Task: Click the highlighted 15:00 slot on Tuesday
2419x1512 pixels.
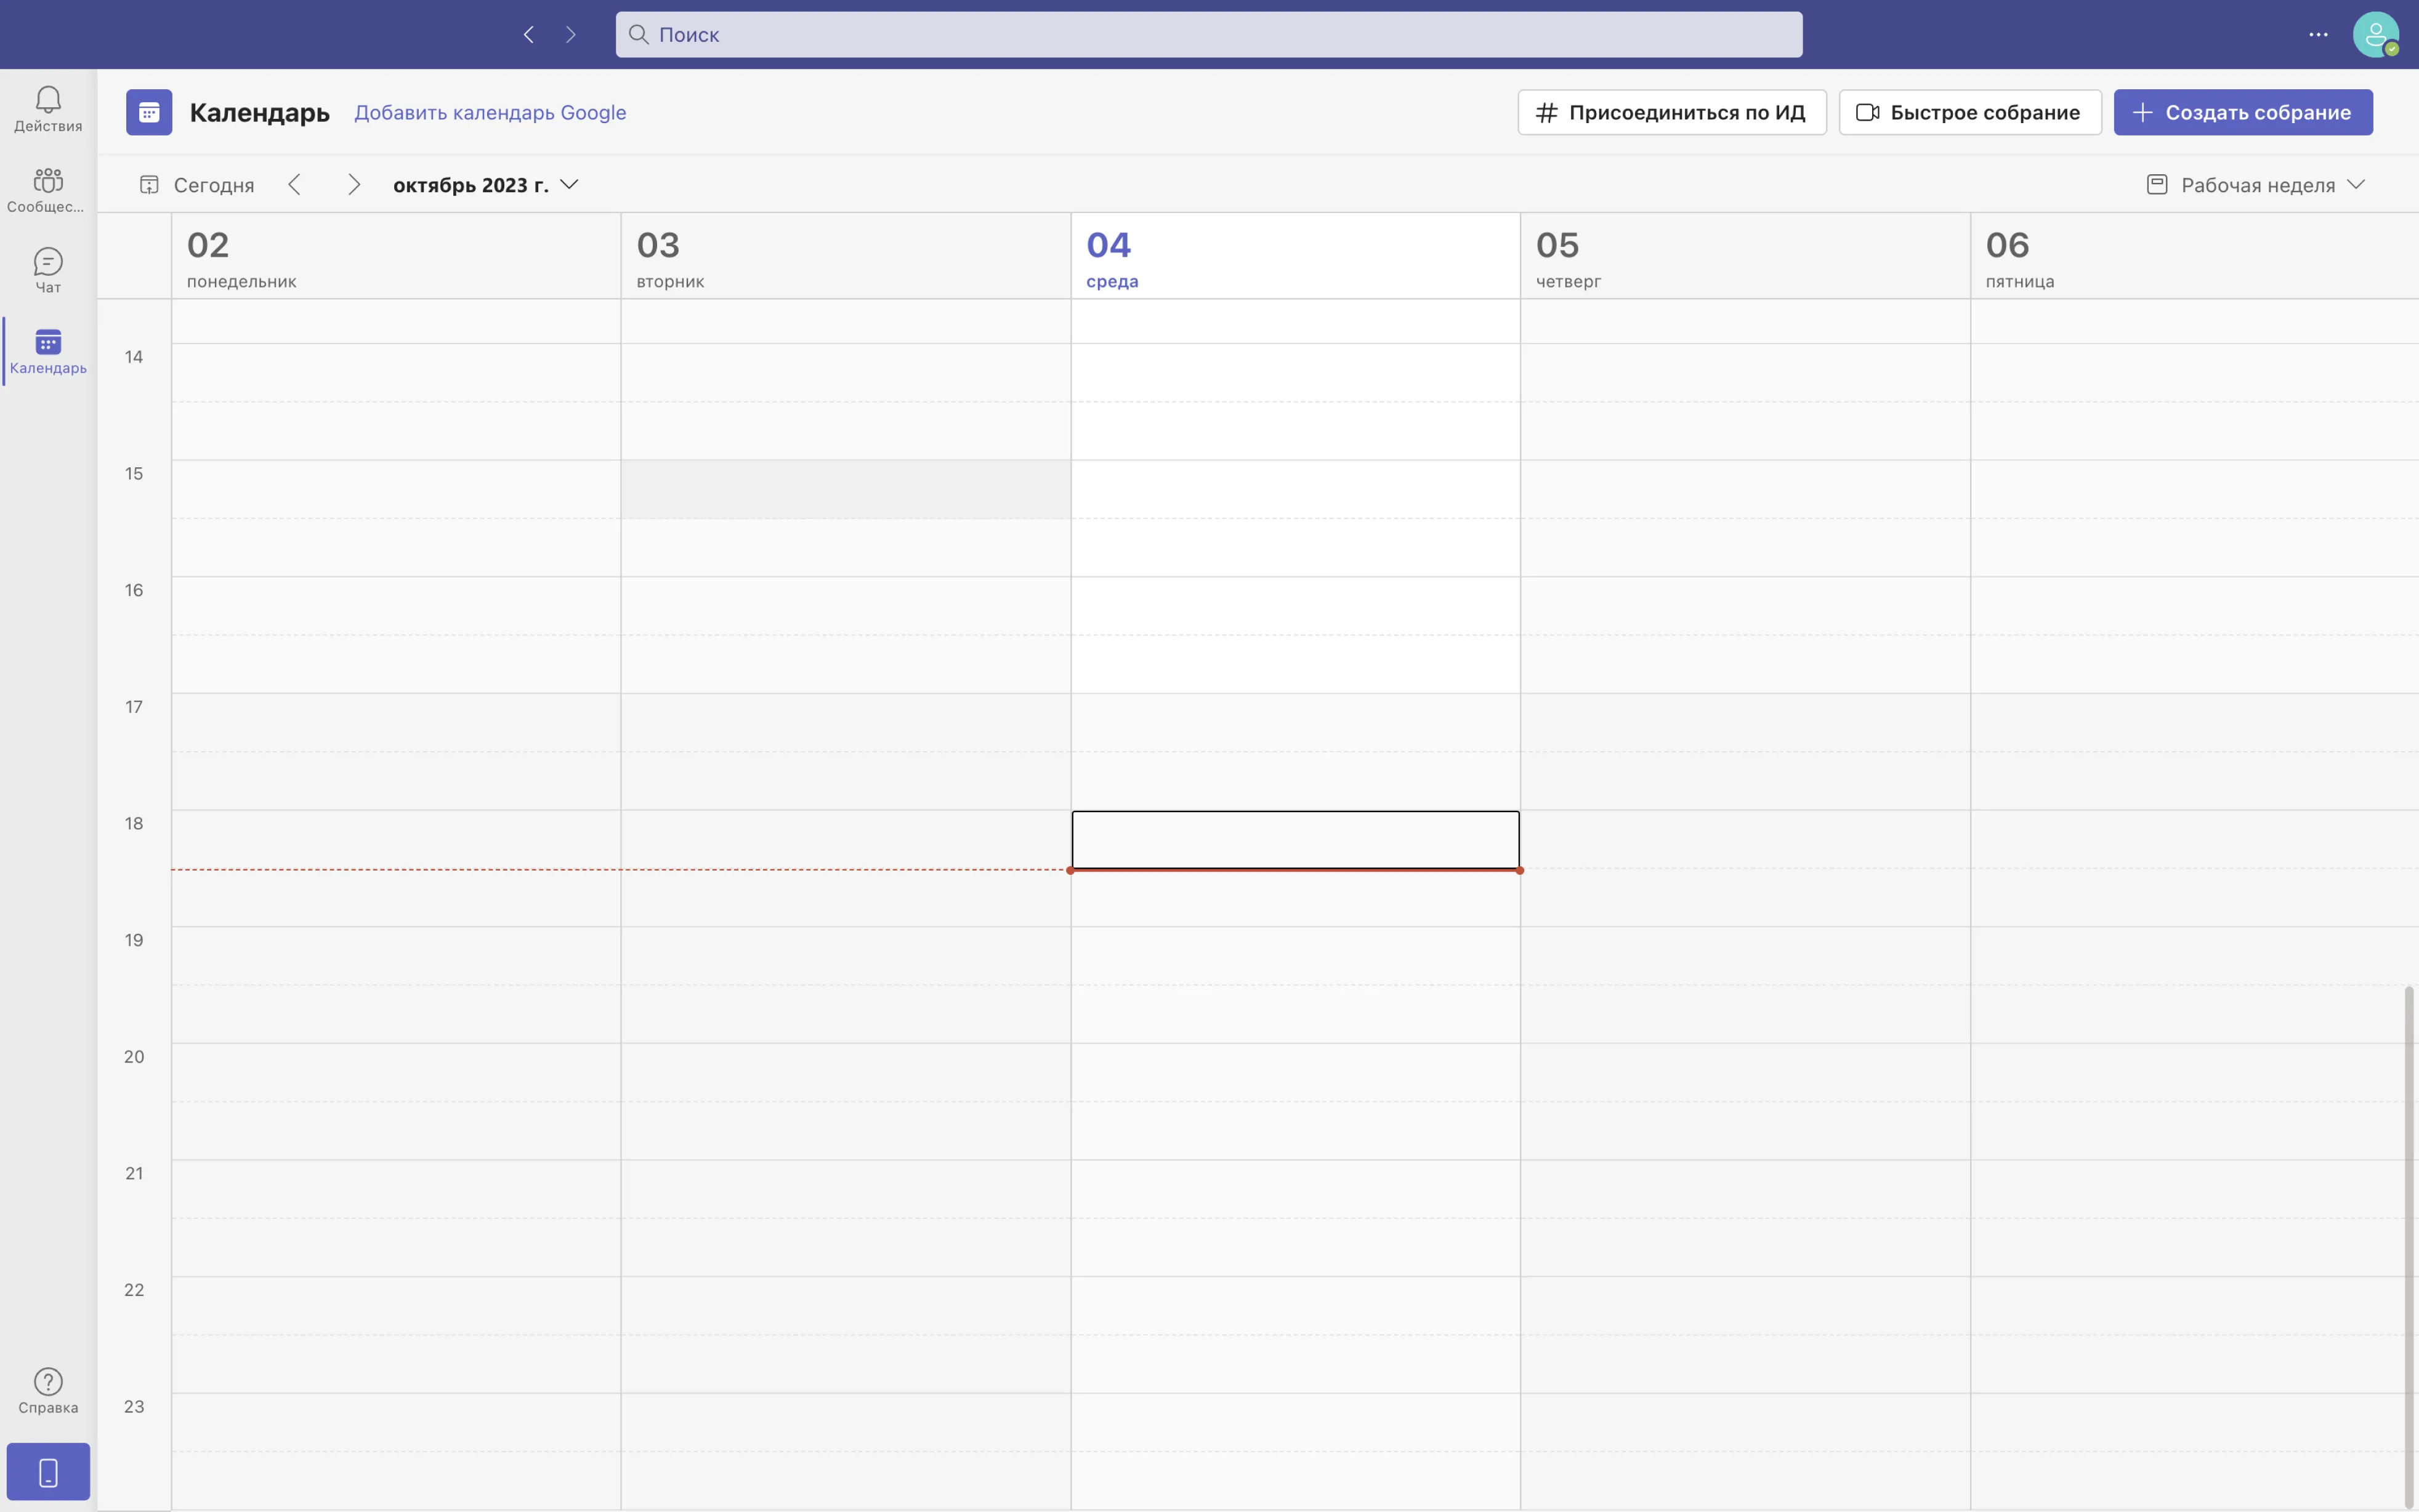Action: coord(846,489)
